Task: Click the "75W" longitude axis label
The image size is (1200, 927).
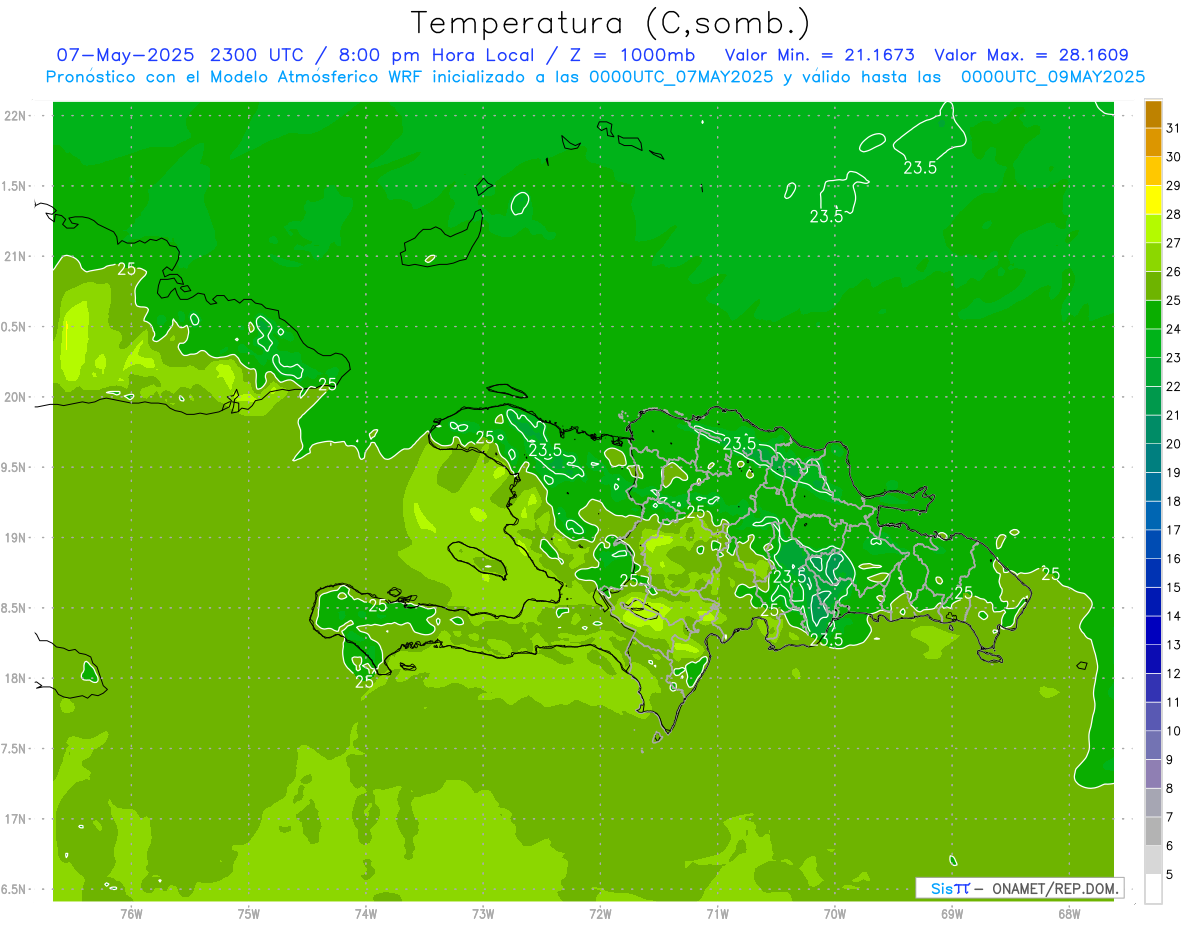Action: [248, 914]
